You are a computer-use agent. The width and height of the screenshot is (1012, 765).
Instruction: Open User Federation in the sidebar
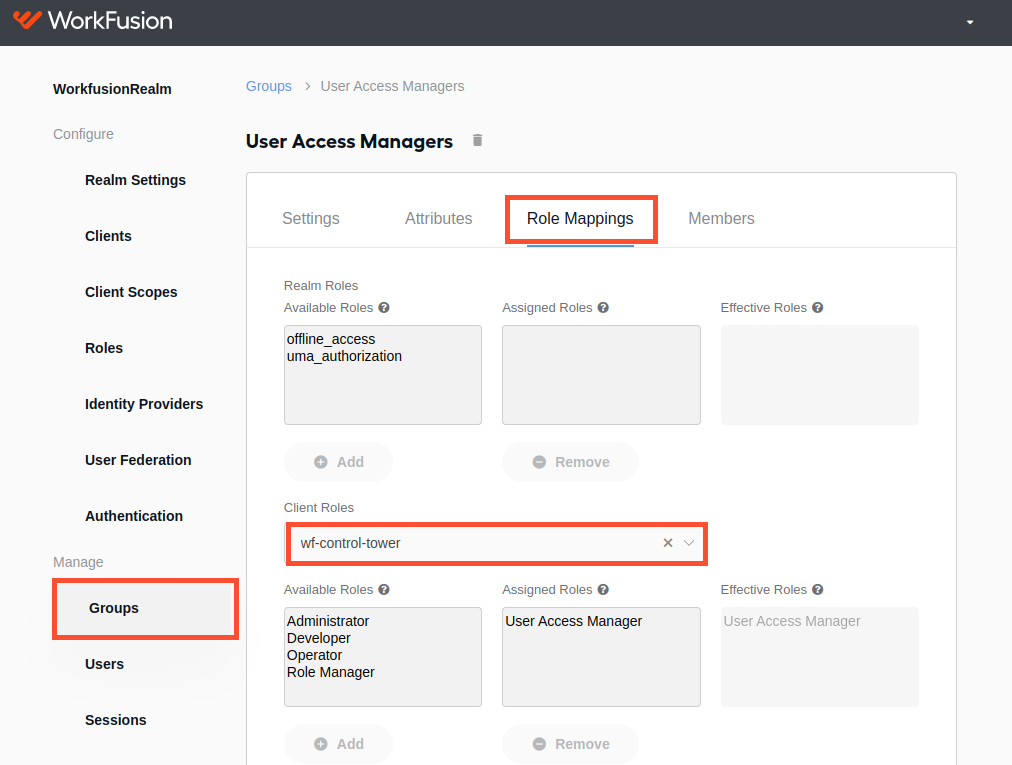138,460
